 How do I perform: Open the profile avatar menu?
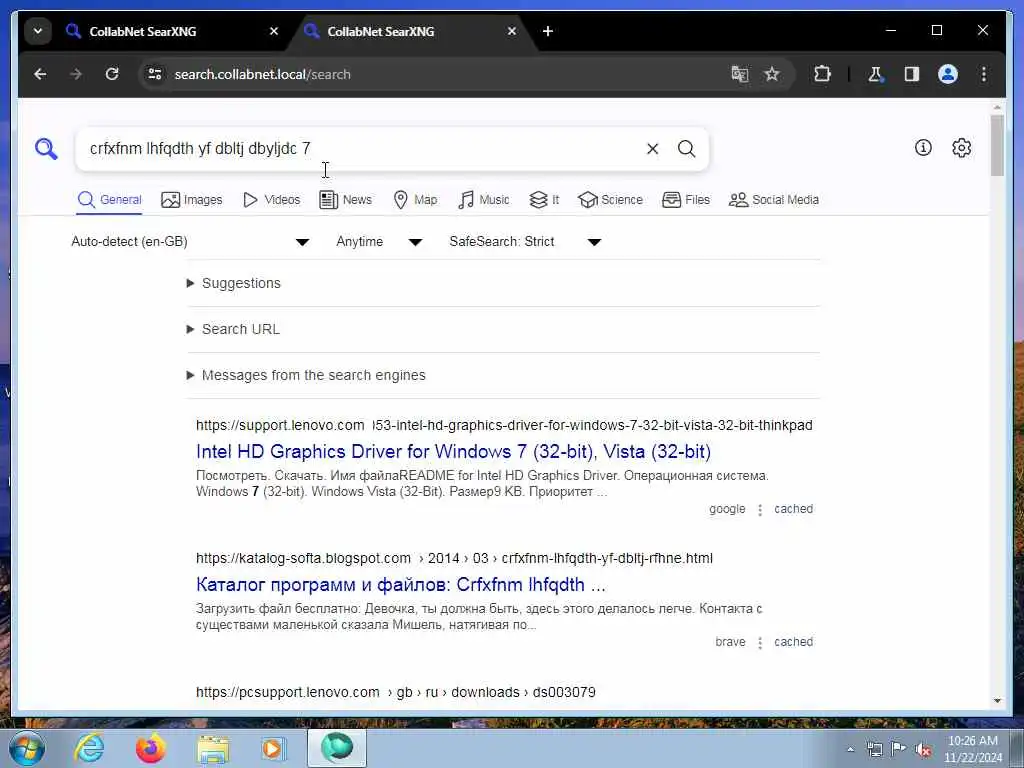pyautogui.click(x=948, y=74)
